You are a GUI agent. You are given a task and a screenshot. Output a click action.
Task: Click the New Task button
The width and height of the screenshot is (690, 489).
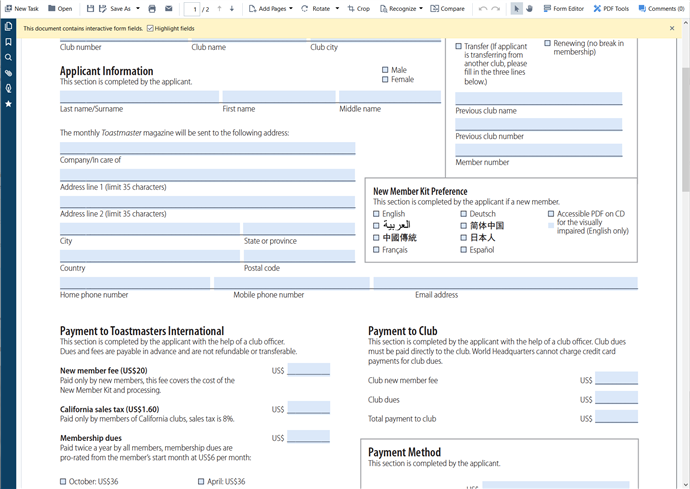22,8
